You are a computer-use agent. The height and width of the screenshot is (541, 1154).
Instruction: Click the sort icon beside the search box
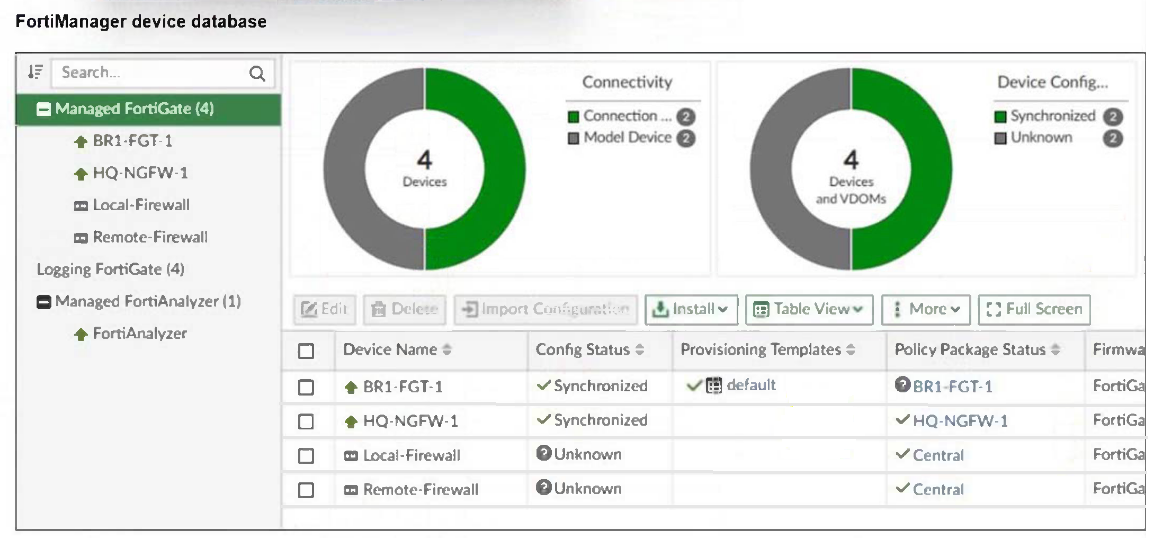36,73
